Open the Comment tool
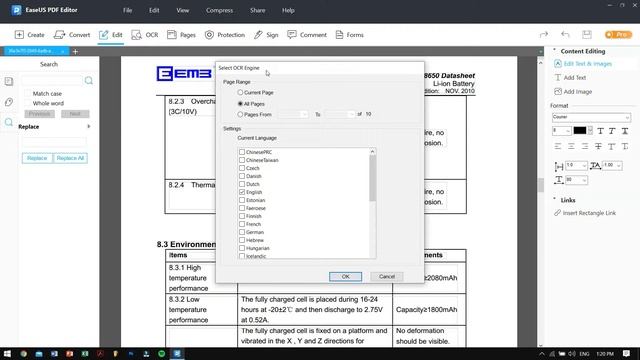The height and width of the screenshot is (360, 640). pos(307,35)
